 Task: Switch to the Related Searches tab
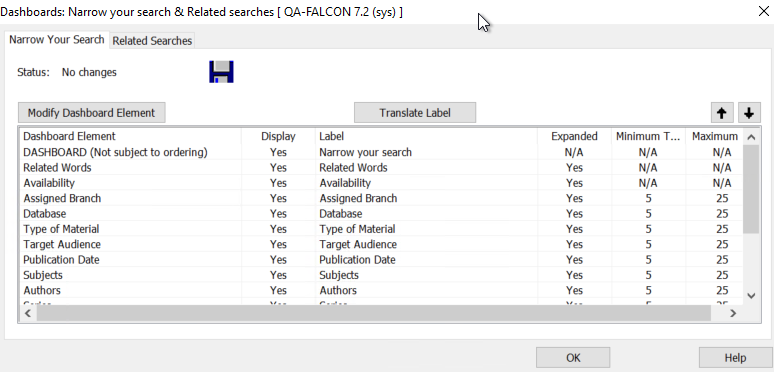click(152, 41)
